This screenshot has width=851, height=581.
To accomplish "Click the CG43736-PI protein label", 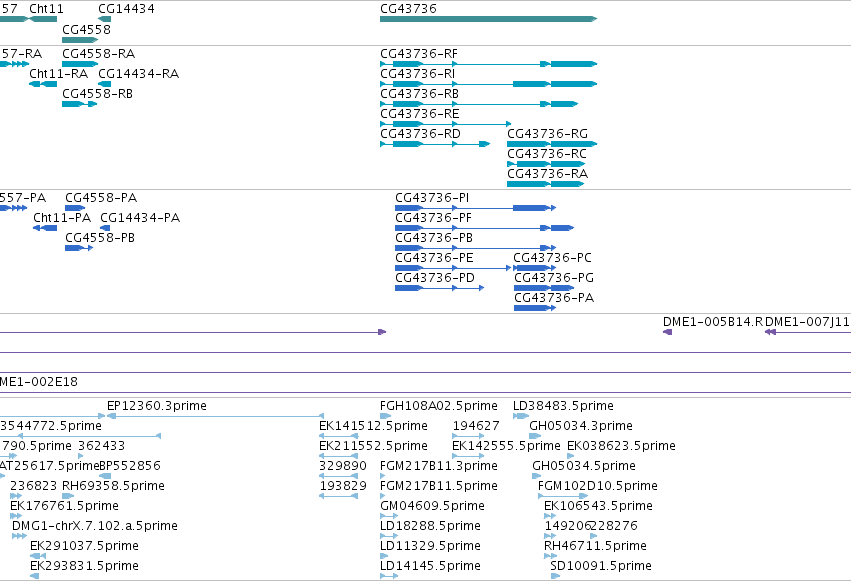I will pos(432,197).
